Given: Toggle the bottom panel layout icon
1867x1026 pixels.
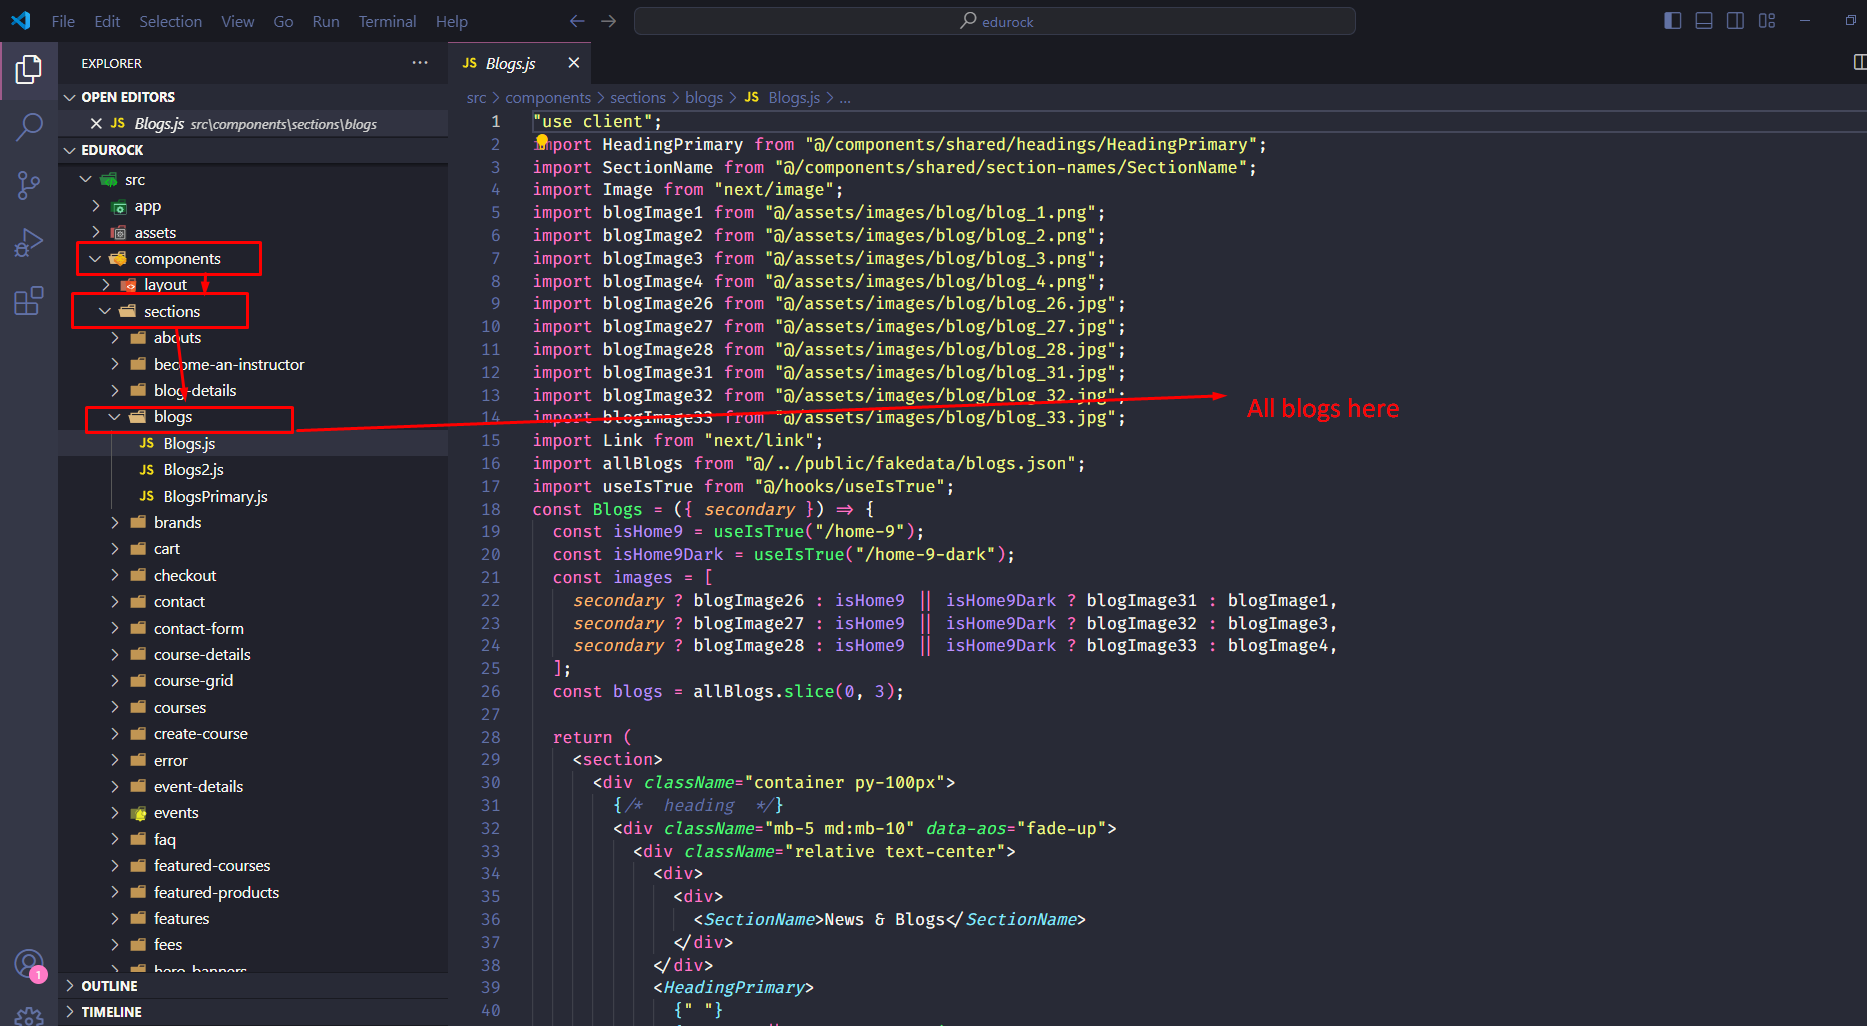Looking at the screenshot, I should (1704, 21).
